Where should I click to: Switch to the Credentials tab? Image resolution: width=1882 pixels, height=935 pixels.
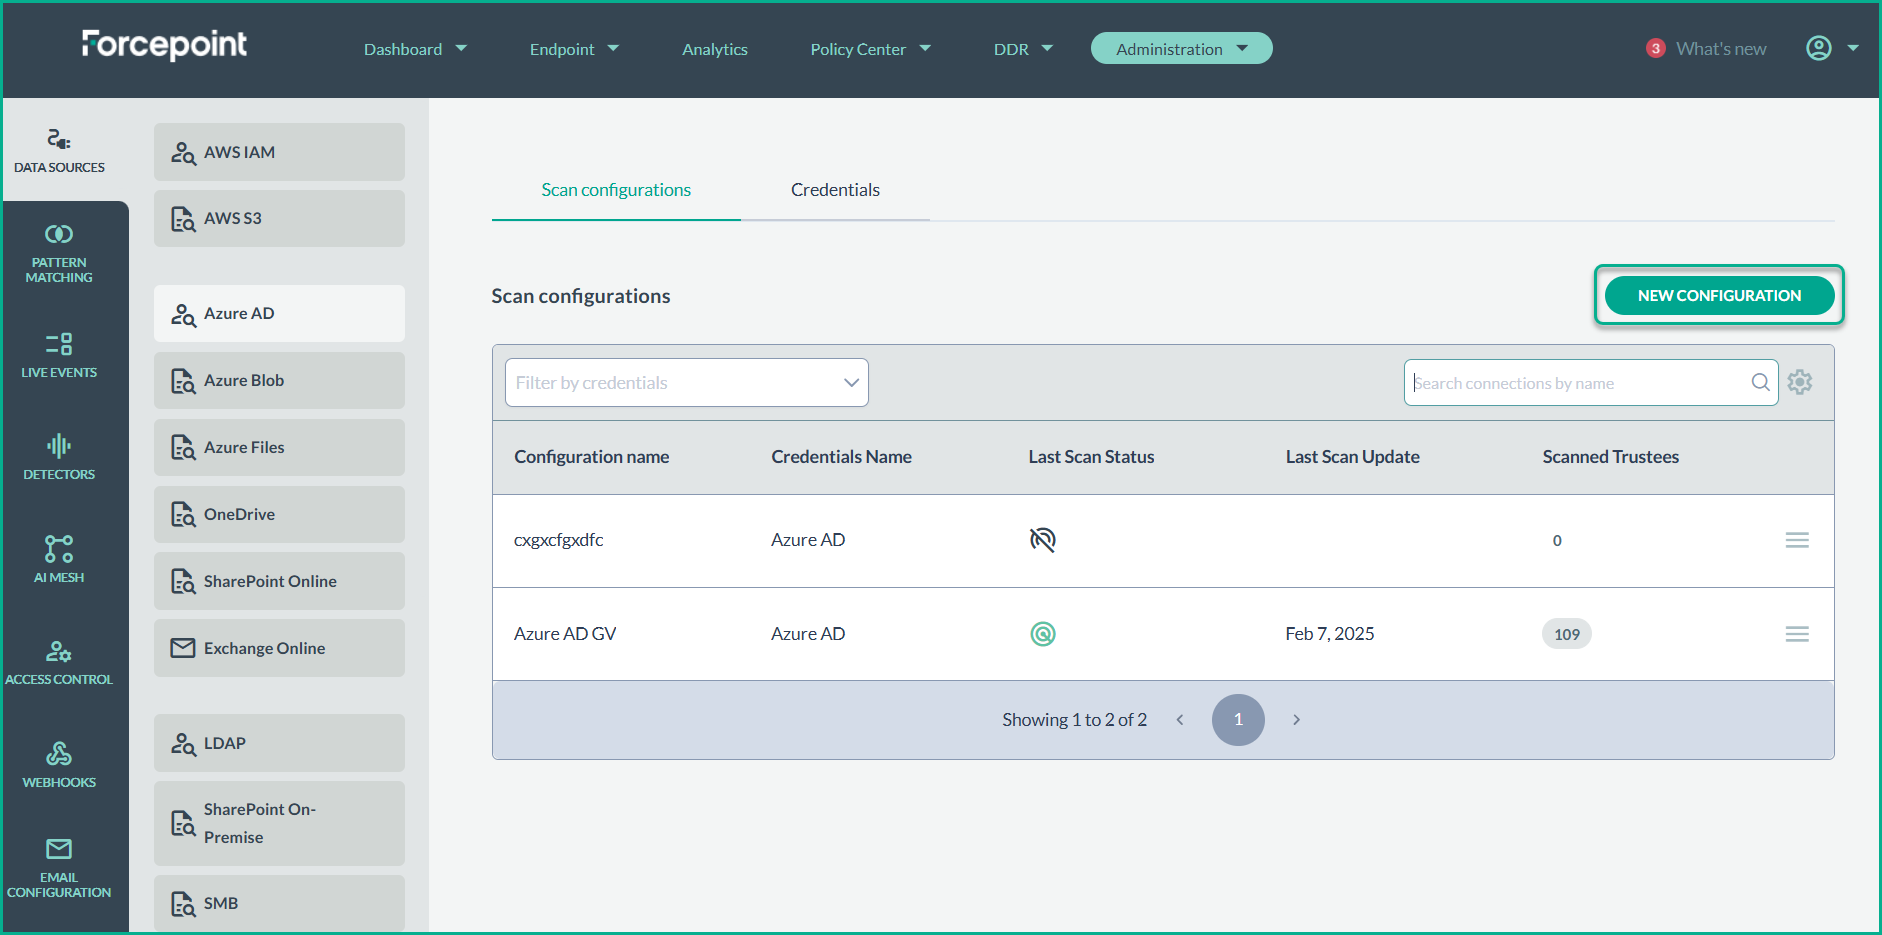click(835, 190)
